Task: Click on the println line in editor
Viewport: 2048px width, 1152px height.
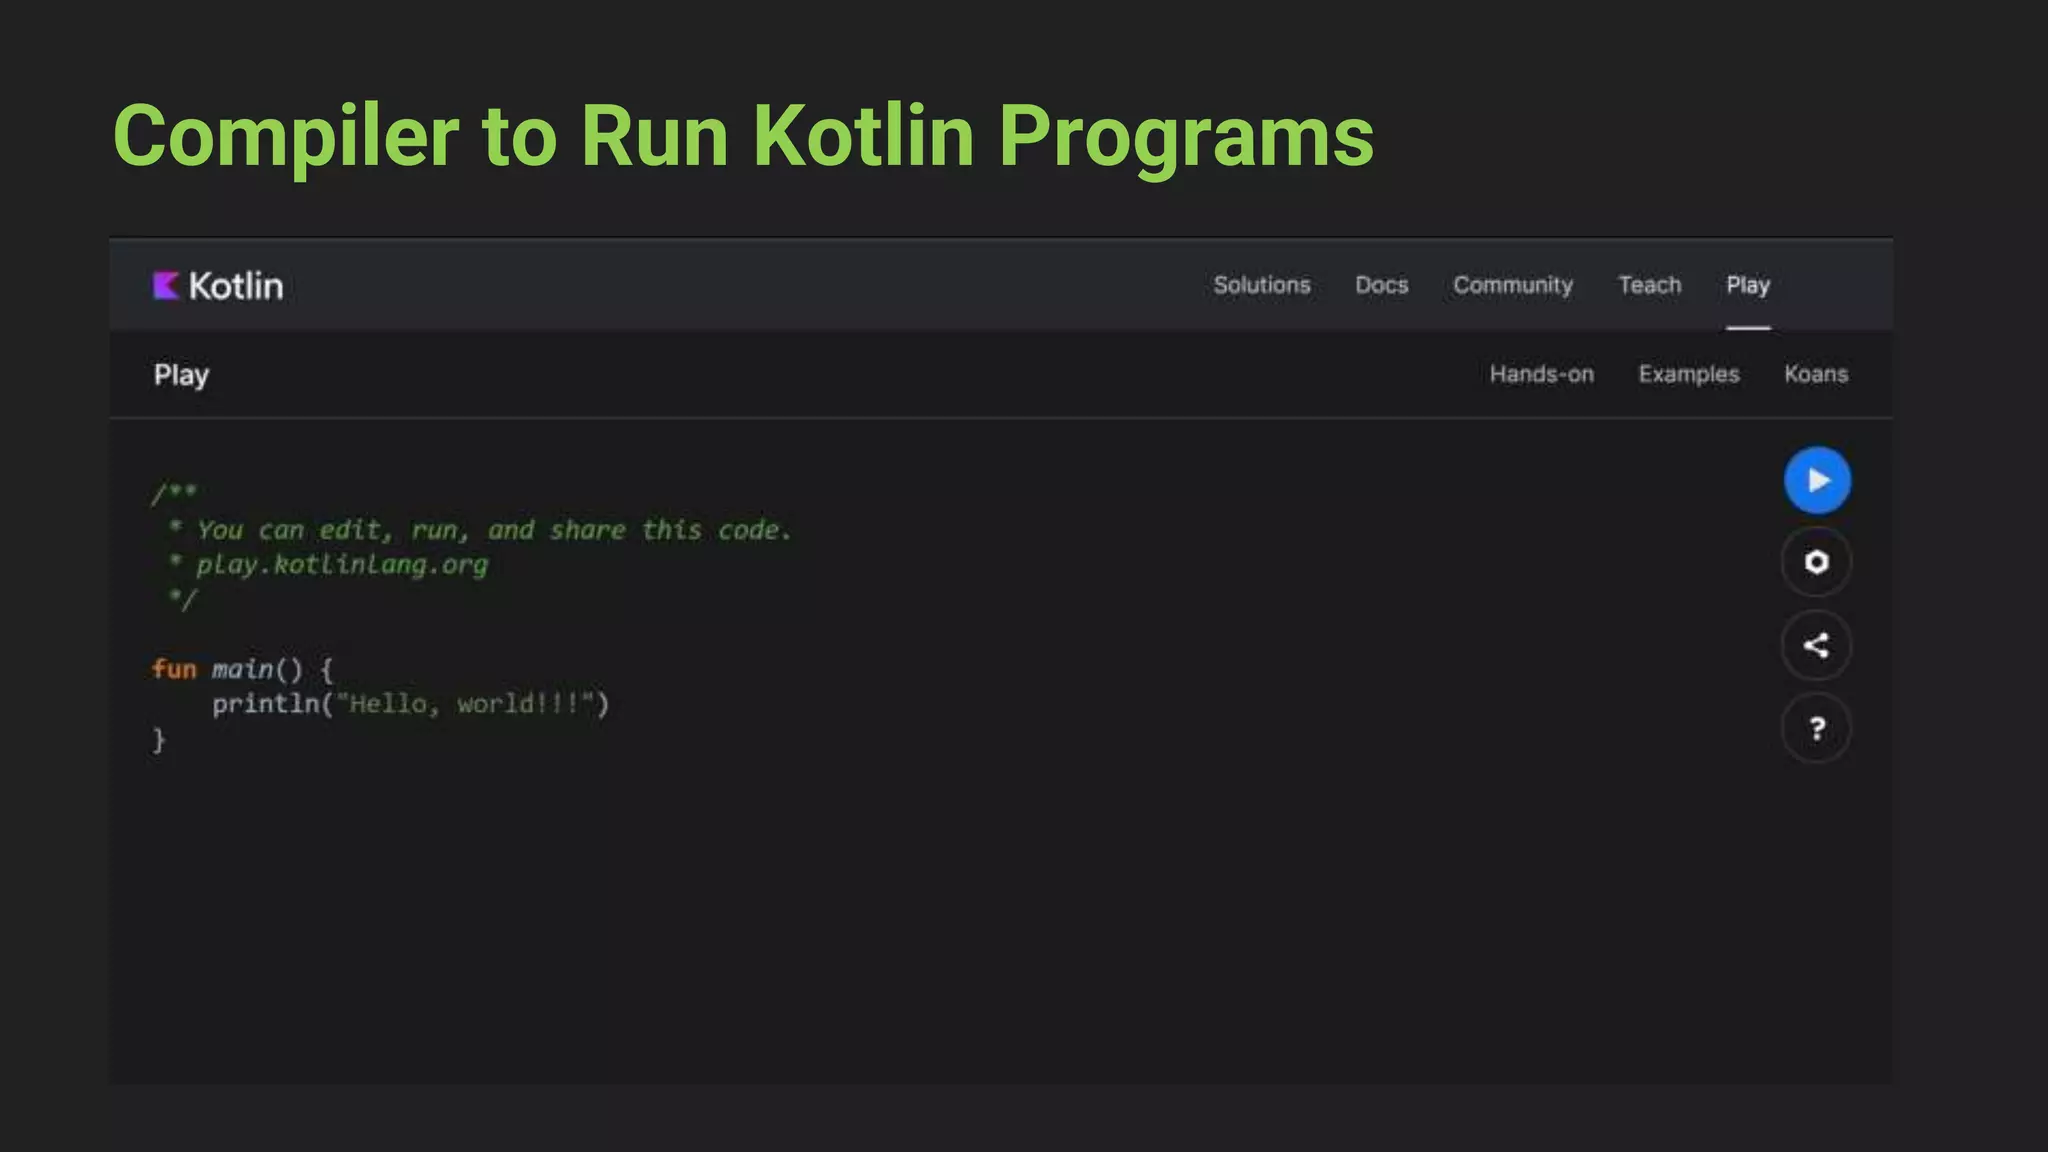Action: (x=410, y=704)
